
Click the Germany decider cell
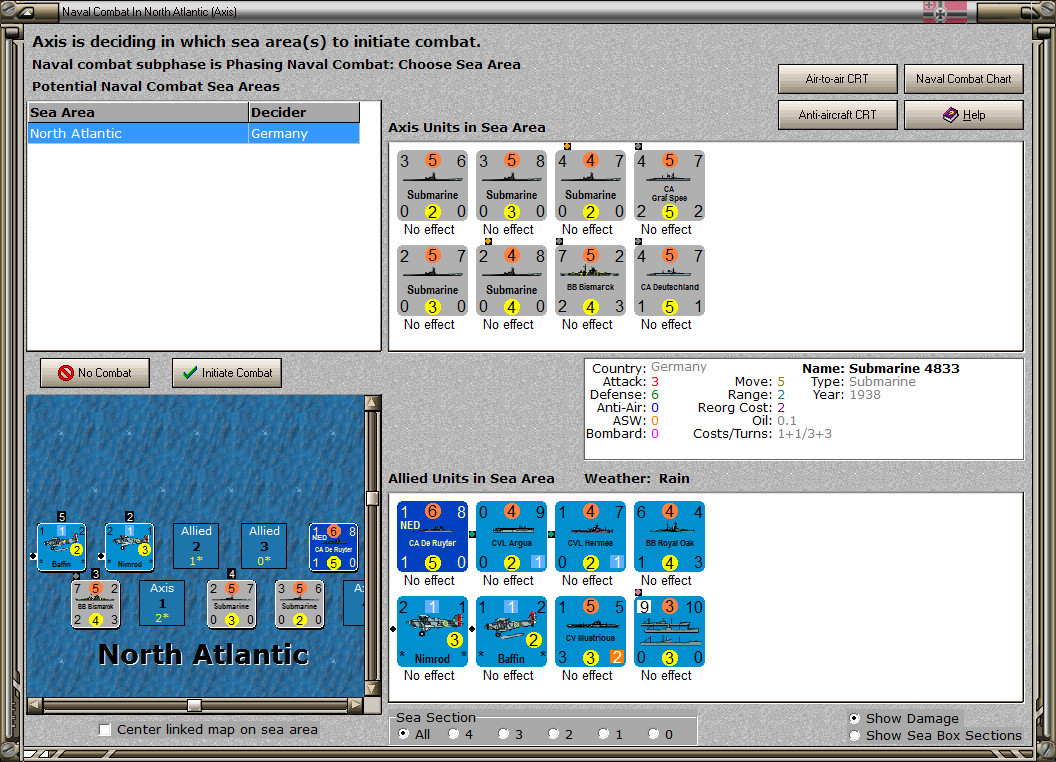pos(304,133)
